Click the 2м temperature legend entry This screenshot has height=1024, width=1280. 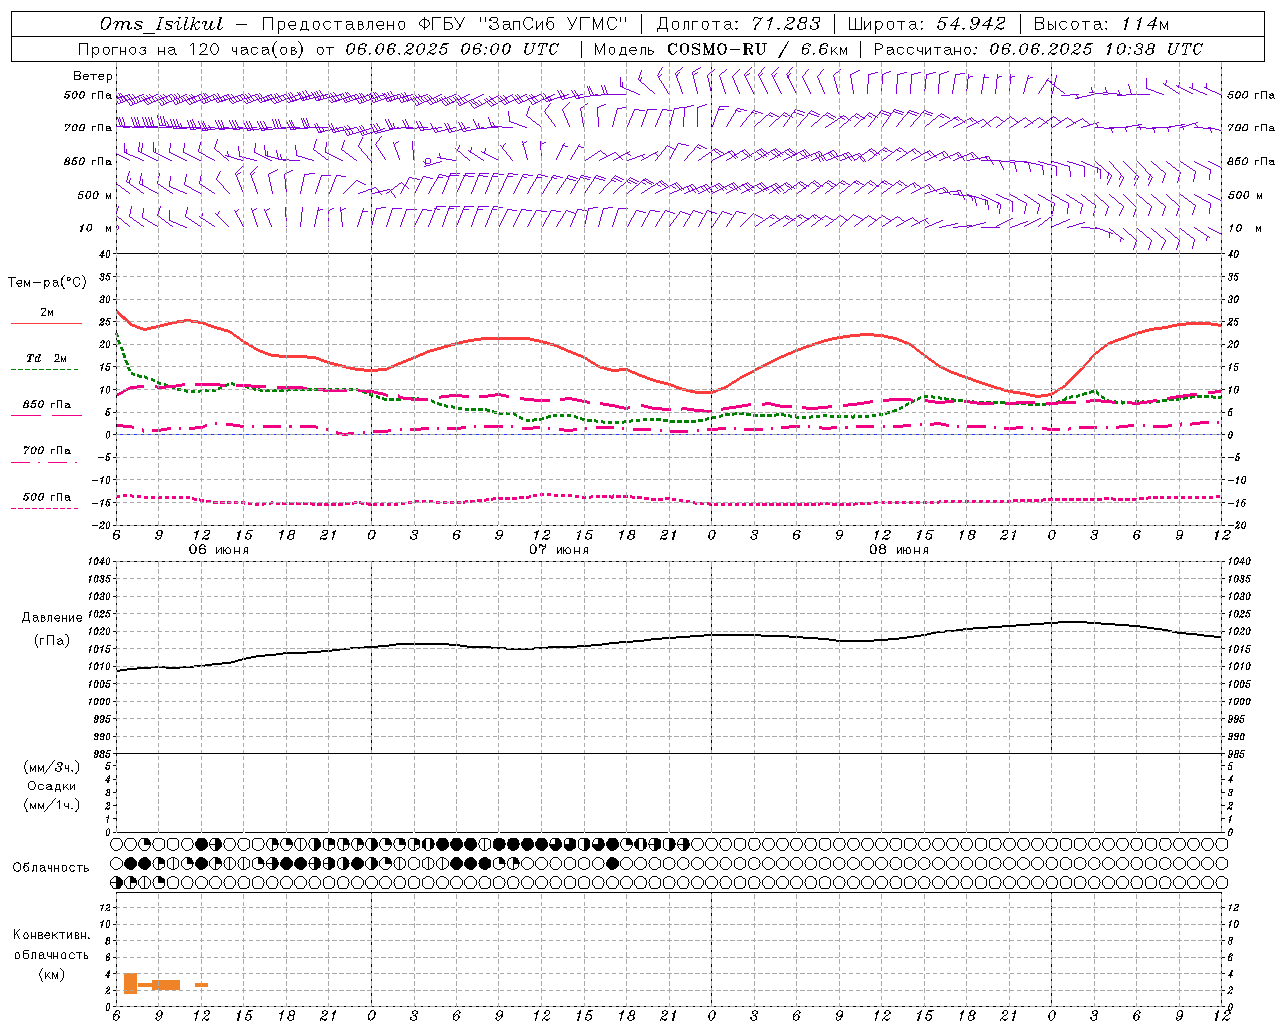(x=47, y=313)
